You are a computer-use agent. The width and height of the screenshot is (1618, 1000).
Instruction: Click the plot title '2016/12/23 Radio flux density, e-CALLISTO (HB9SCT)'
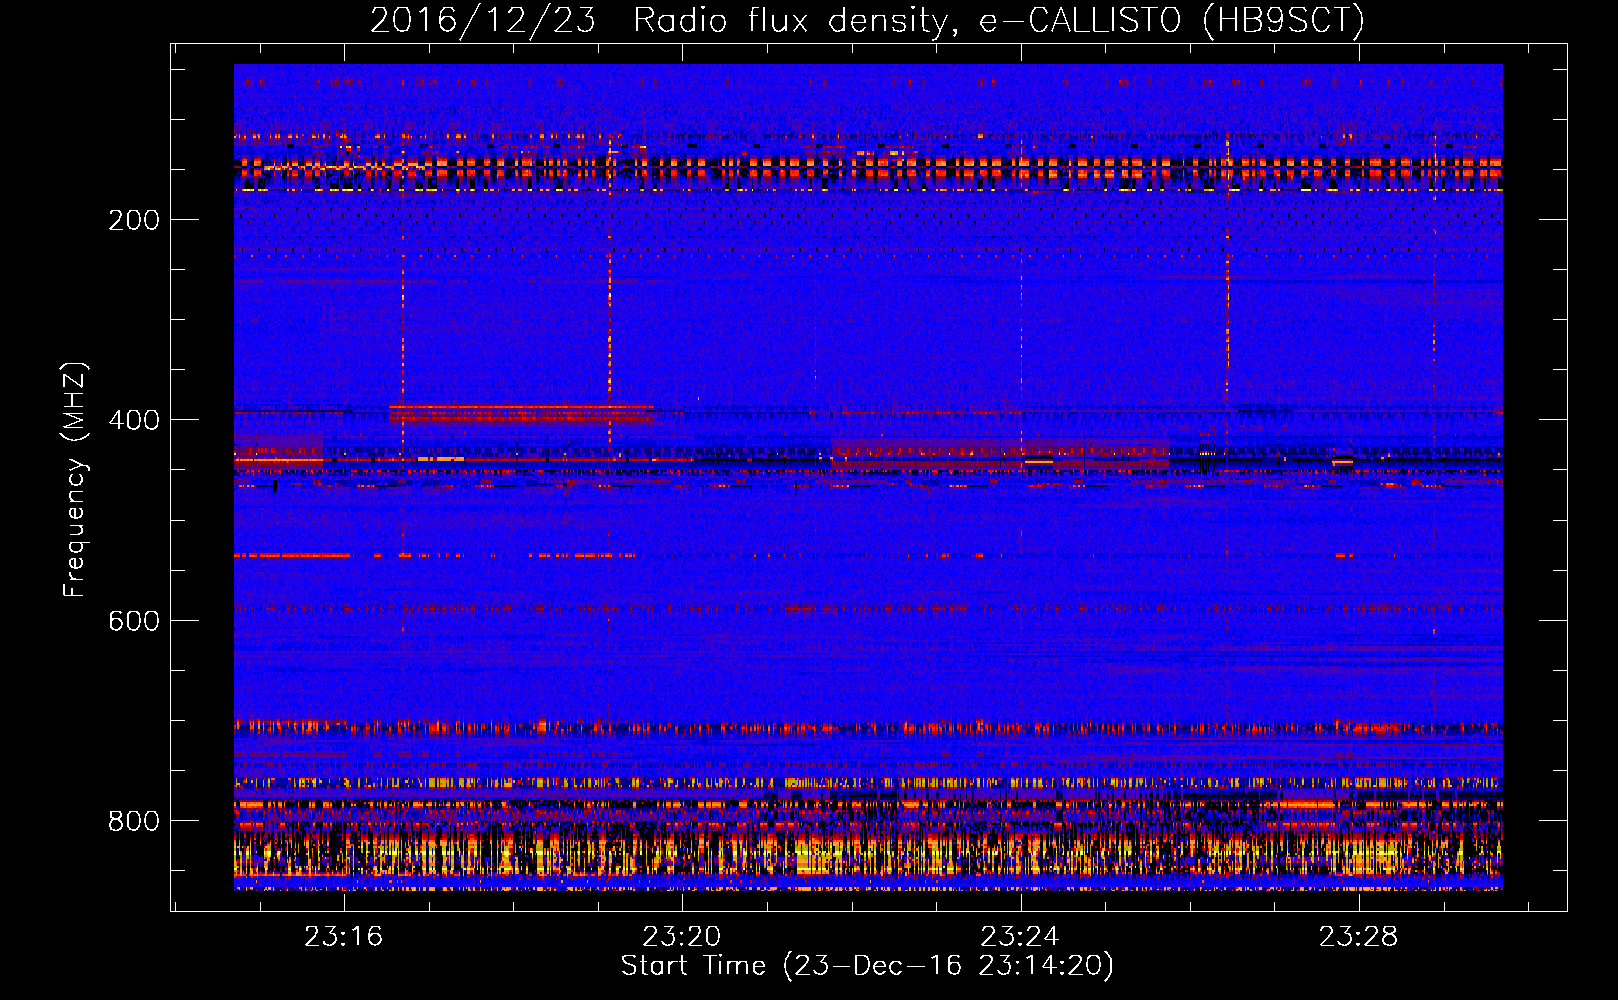point(867,20)
